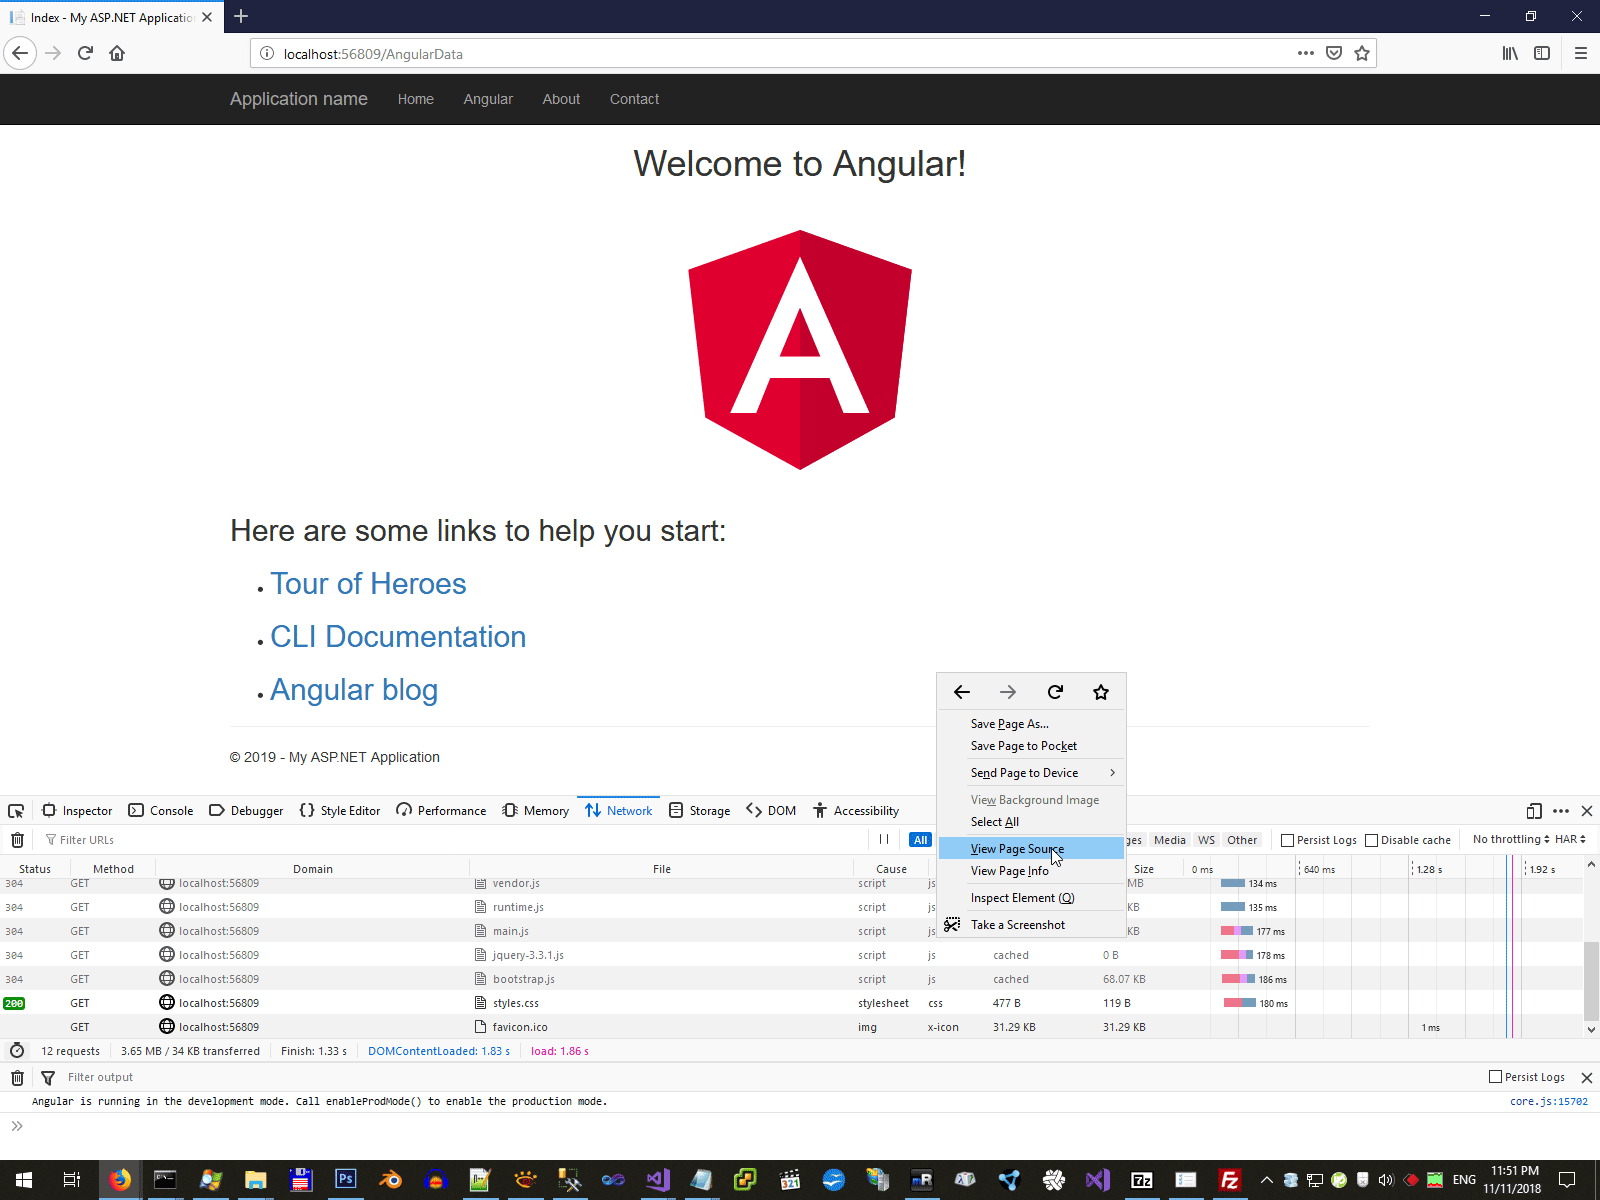Click the context menu Back arrow
Image resolution: width=1600 pixels, height=1200 pixels.
coord(962,692)
